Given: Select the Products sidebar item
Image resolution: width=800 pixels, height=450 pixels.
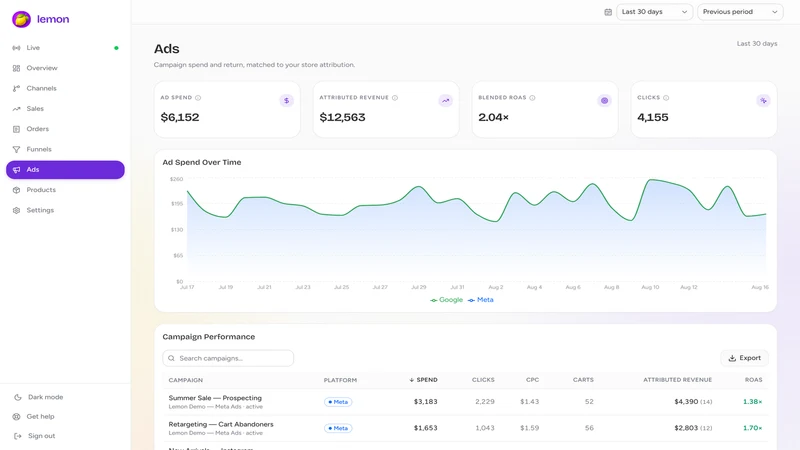Looking at the screenshot, I should [65, 190].
